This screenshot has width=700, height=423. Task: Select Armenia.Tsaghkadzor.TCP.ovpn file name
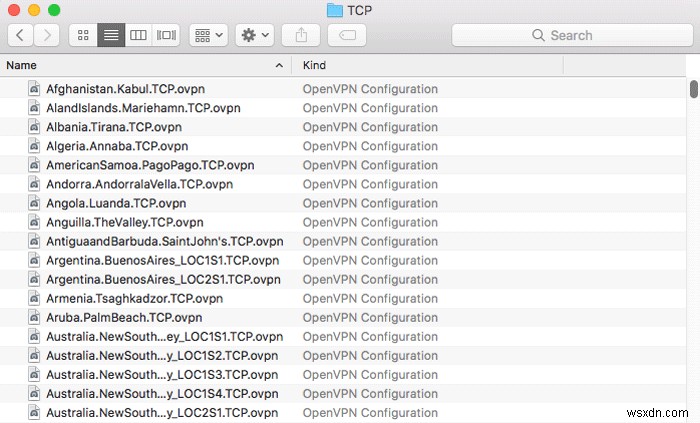pyautogui.click(x=134, y=299)
